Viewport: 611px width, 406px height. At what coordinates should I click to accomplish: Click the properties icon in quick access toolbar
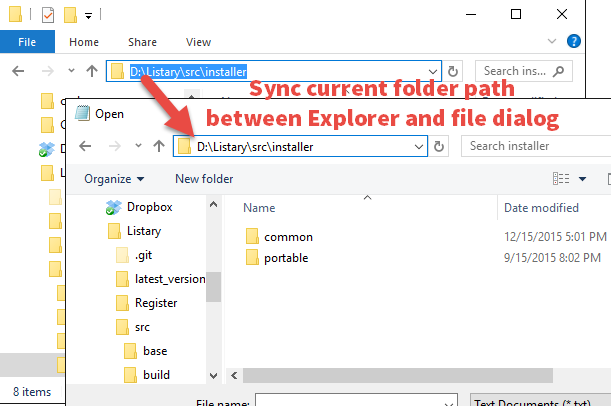pyautogui.click(x=48, y=15)
